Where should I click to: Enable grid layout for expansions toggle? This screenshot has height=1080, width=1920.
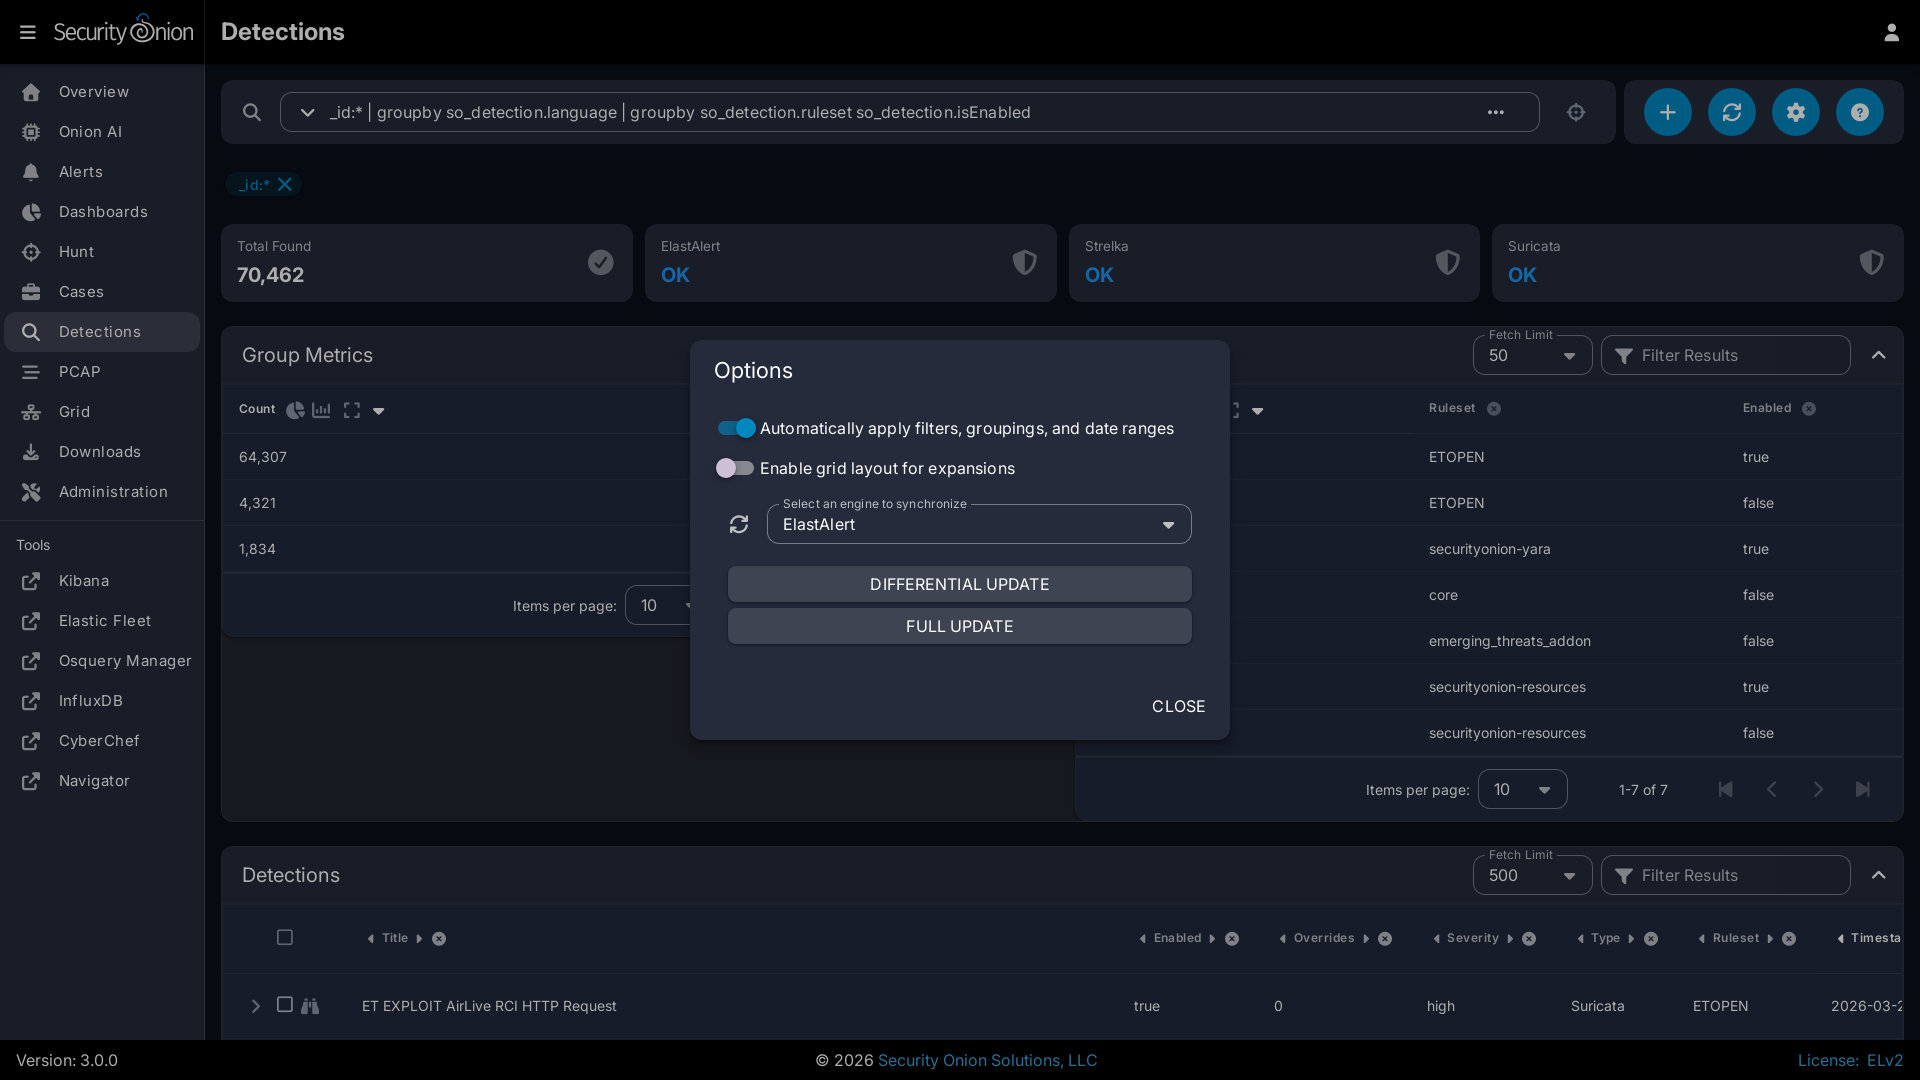pyautogui.click(x=735, y=468)
